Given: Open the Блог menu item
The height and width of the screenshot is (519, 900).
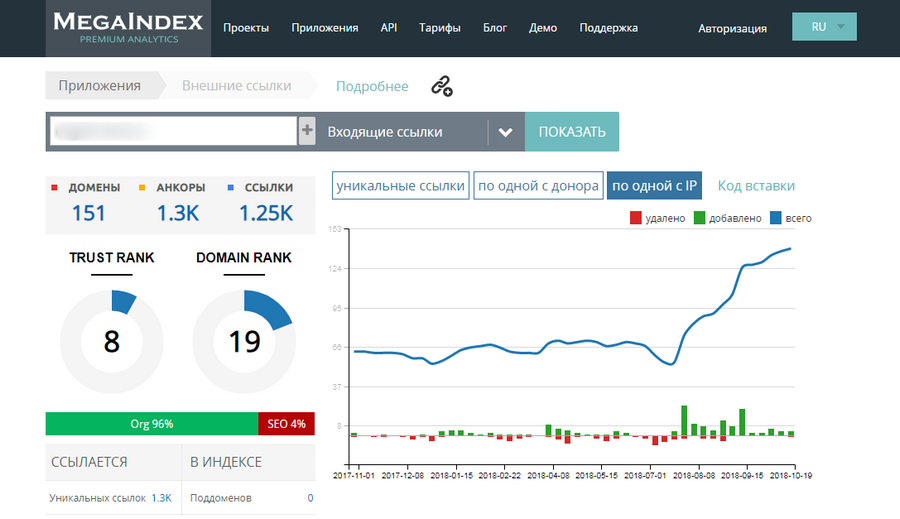Looking at the screenshot, I should pyautogui.click(x=495, y=28).
